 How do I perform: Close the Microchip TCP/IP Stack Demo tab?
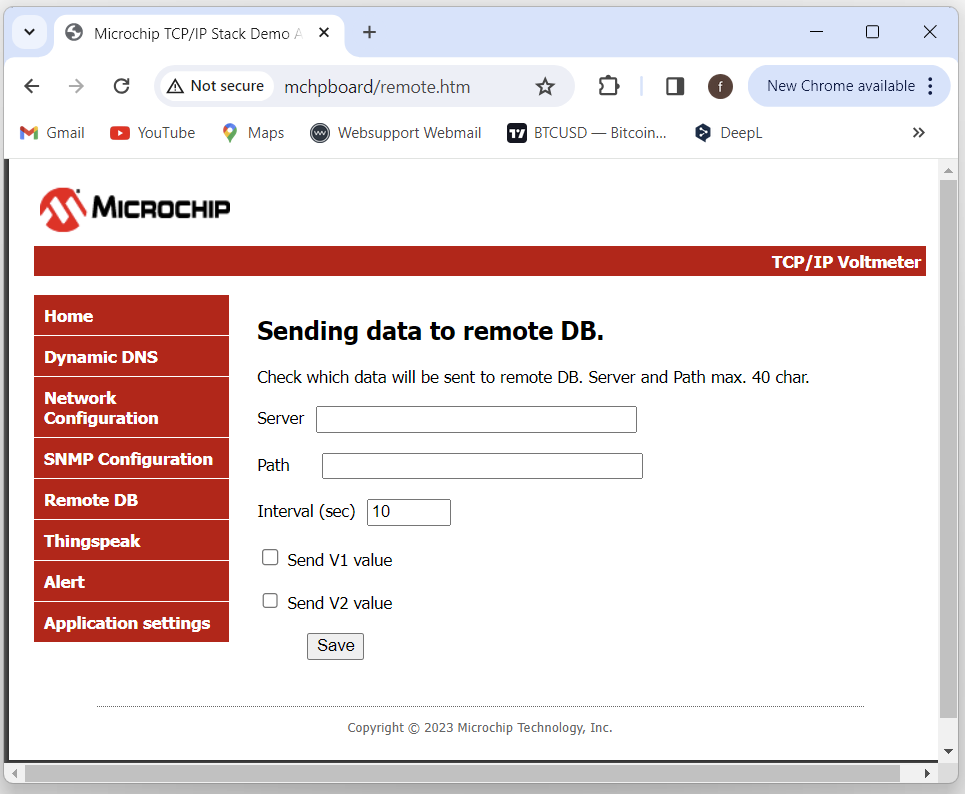324,33
